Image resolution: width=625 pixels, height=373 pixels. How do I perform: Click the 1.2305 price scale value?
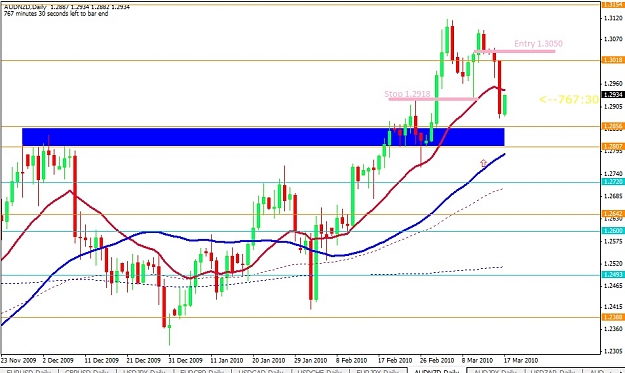(x=613, y=351)
